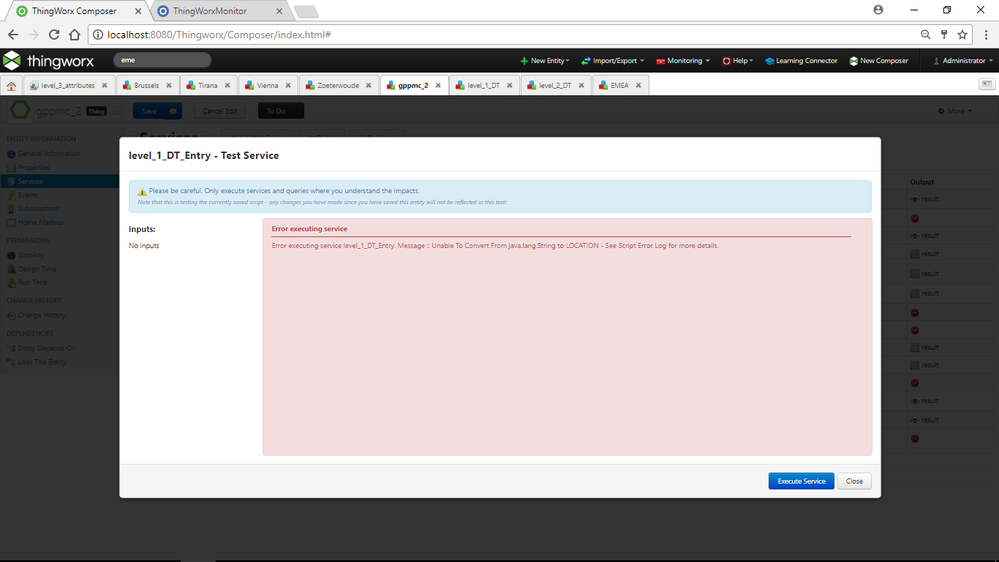Close the gppmc_2 tab
Image resolution: width=999 pixels, height=562 pixels.
coord(438,85)
